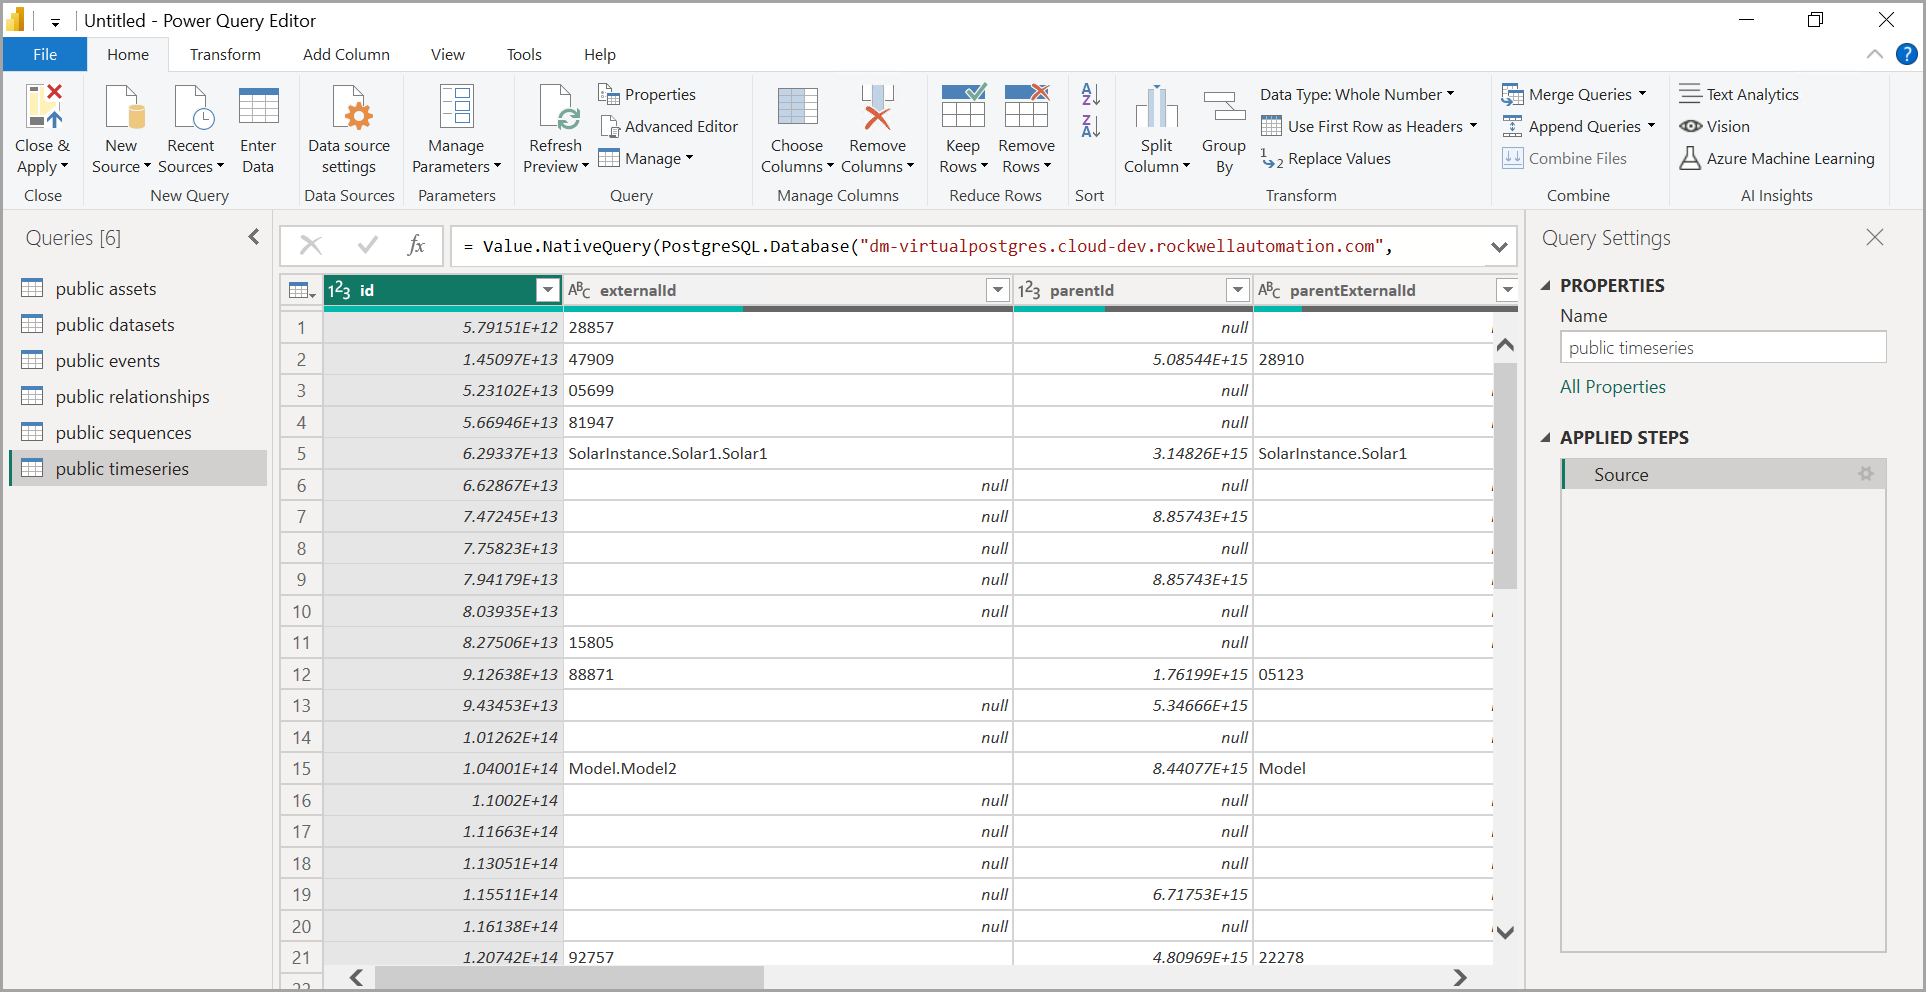Viewport: 1926px width, 992px height.
Task: Click the Choose Columns icon
Action: pos(796,108)
